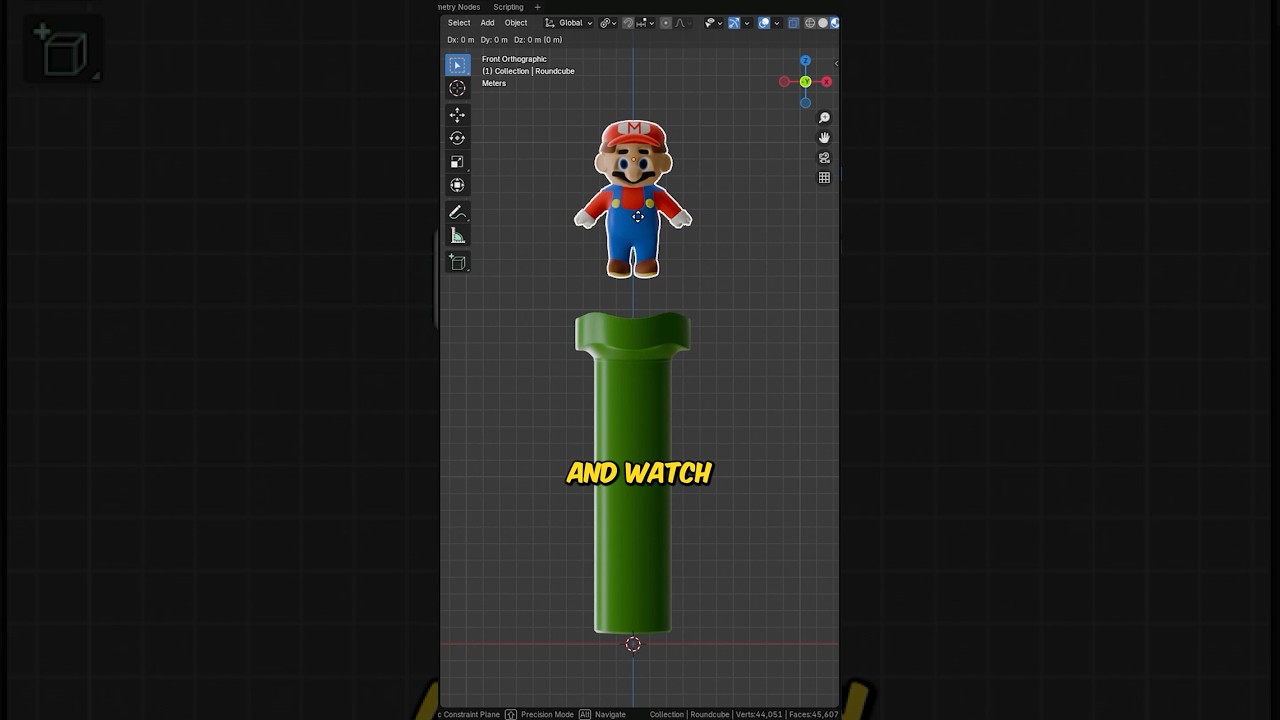This screenshot has height=720, width=1280.
Task: Select the Annotate pencil tool
Action: pyautogui.click(x=457, y=212)
